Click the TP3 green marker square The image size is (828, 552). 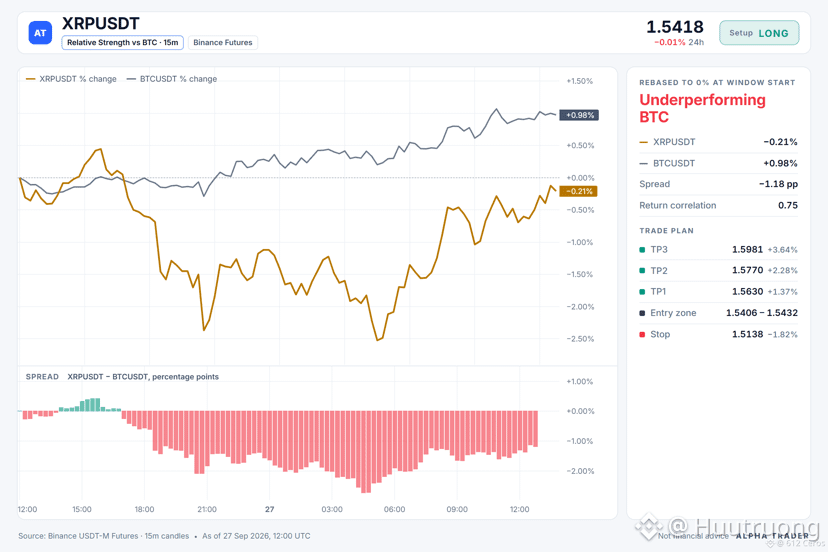(x=642, y=250)
